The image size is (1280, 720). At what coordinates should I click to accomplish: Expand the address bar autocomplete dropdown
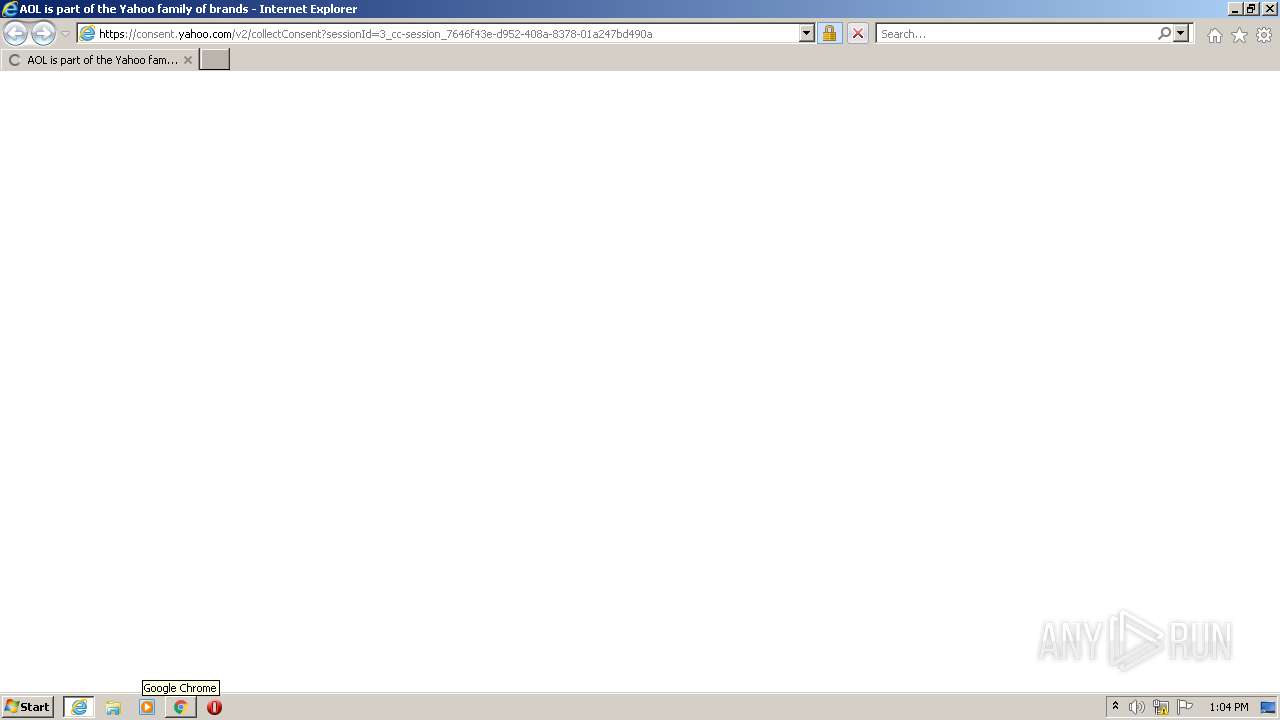coord(807,34)
